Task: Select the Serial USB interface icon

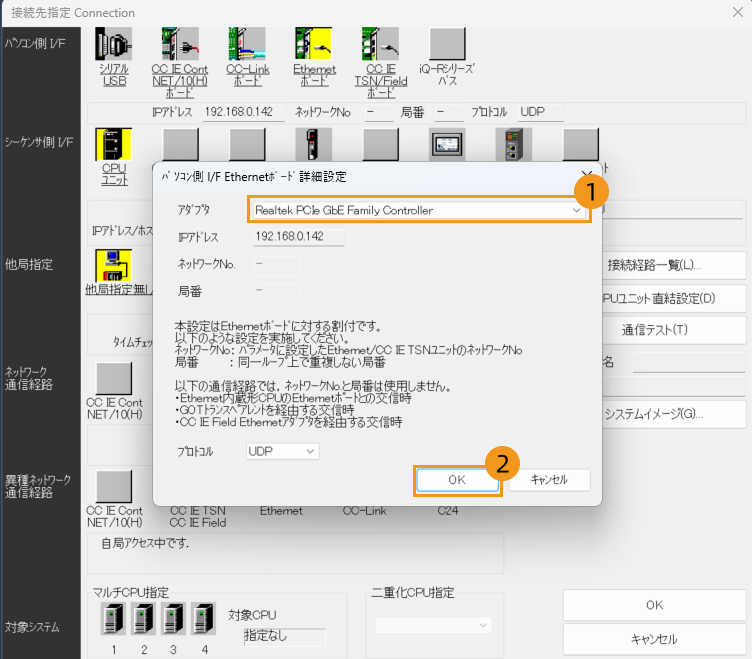Action: [114, 44]
